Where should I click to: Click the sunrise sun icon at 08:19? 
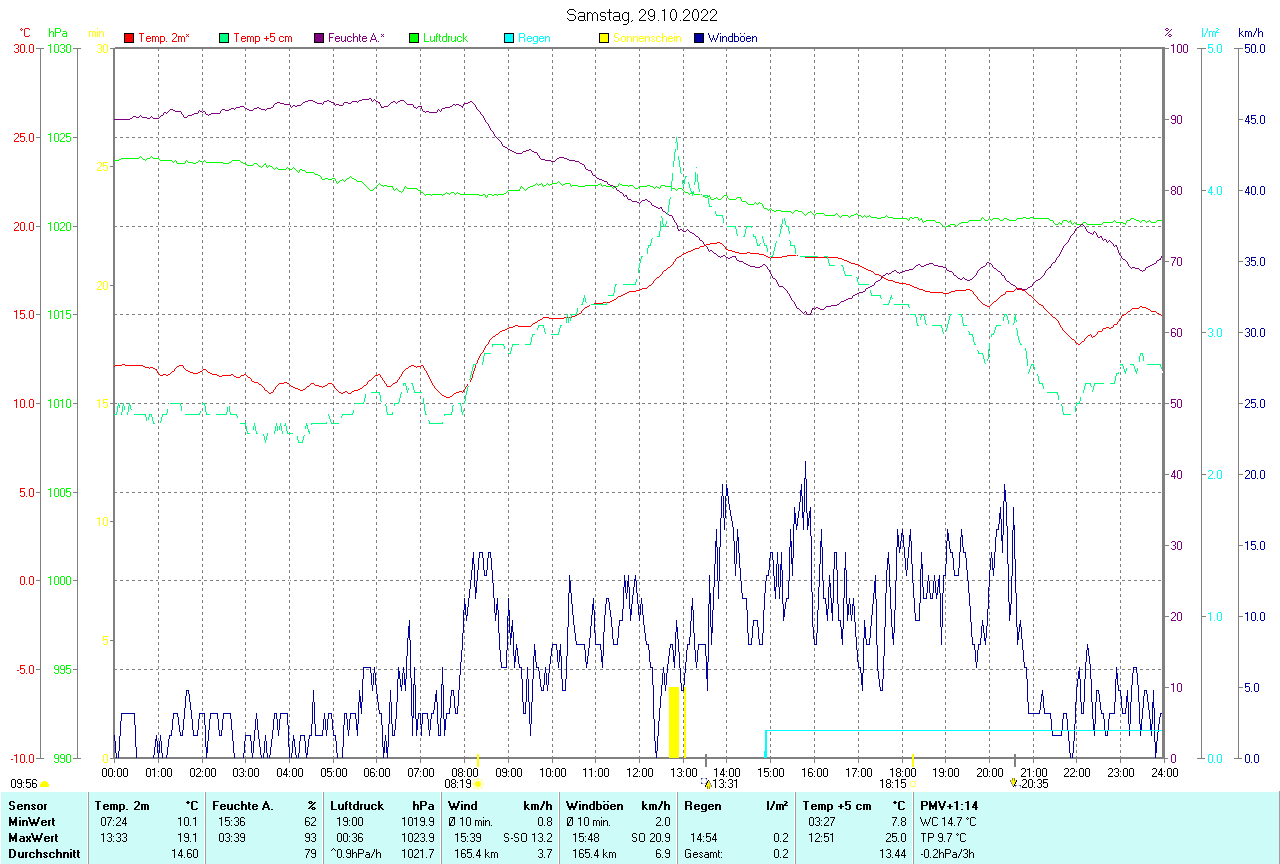click(x=478, y=784)
